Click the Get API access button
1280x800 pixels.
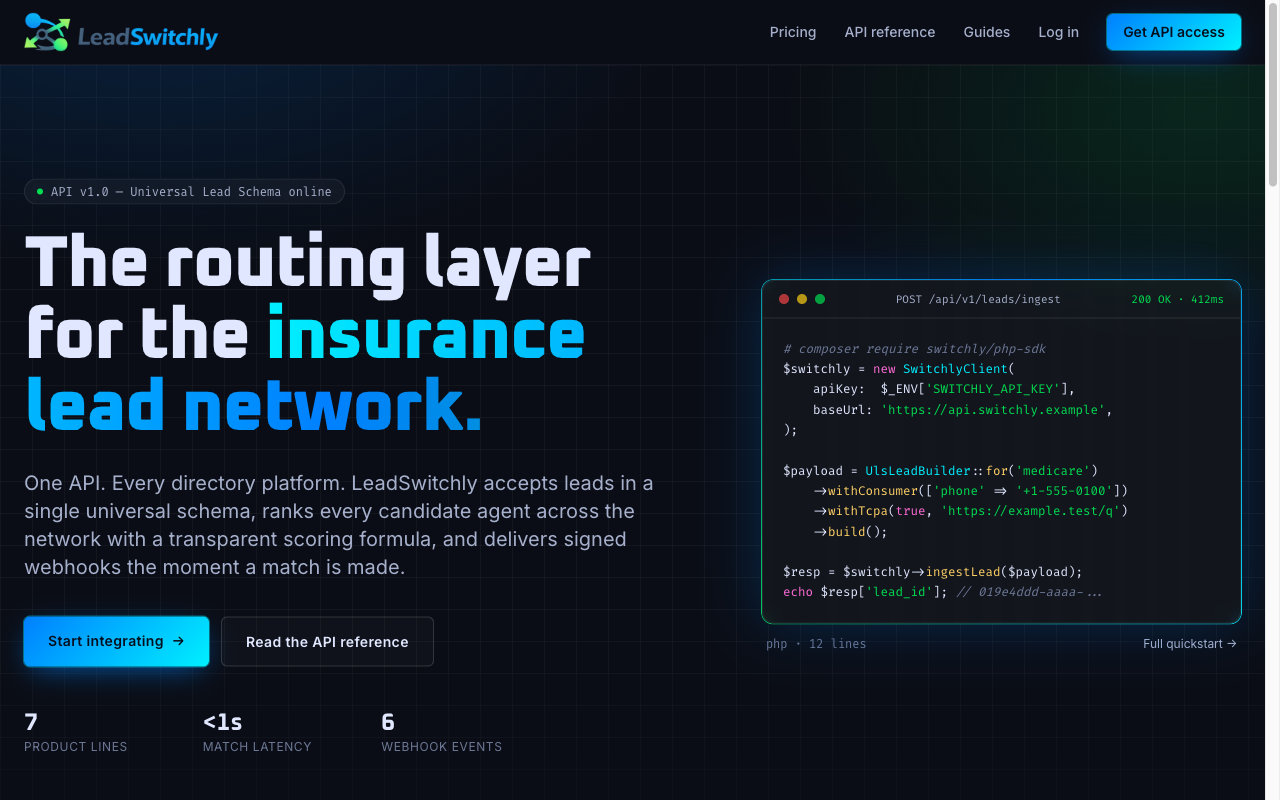pos(1174,32)
